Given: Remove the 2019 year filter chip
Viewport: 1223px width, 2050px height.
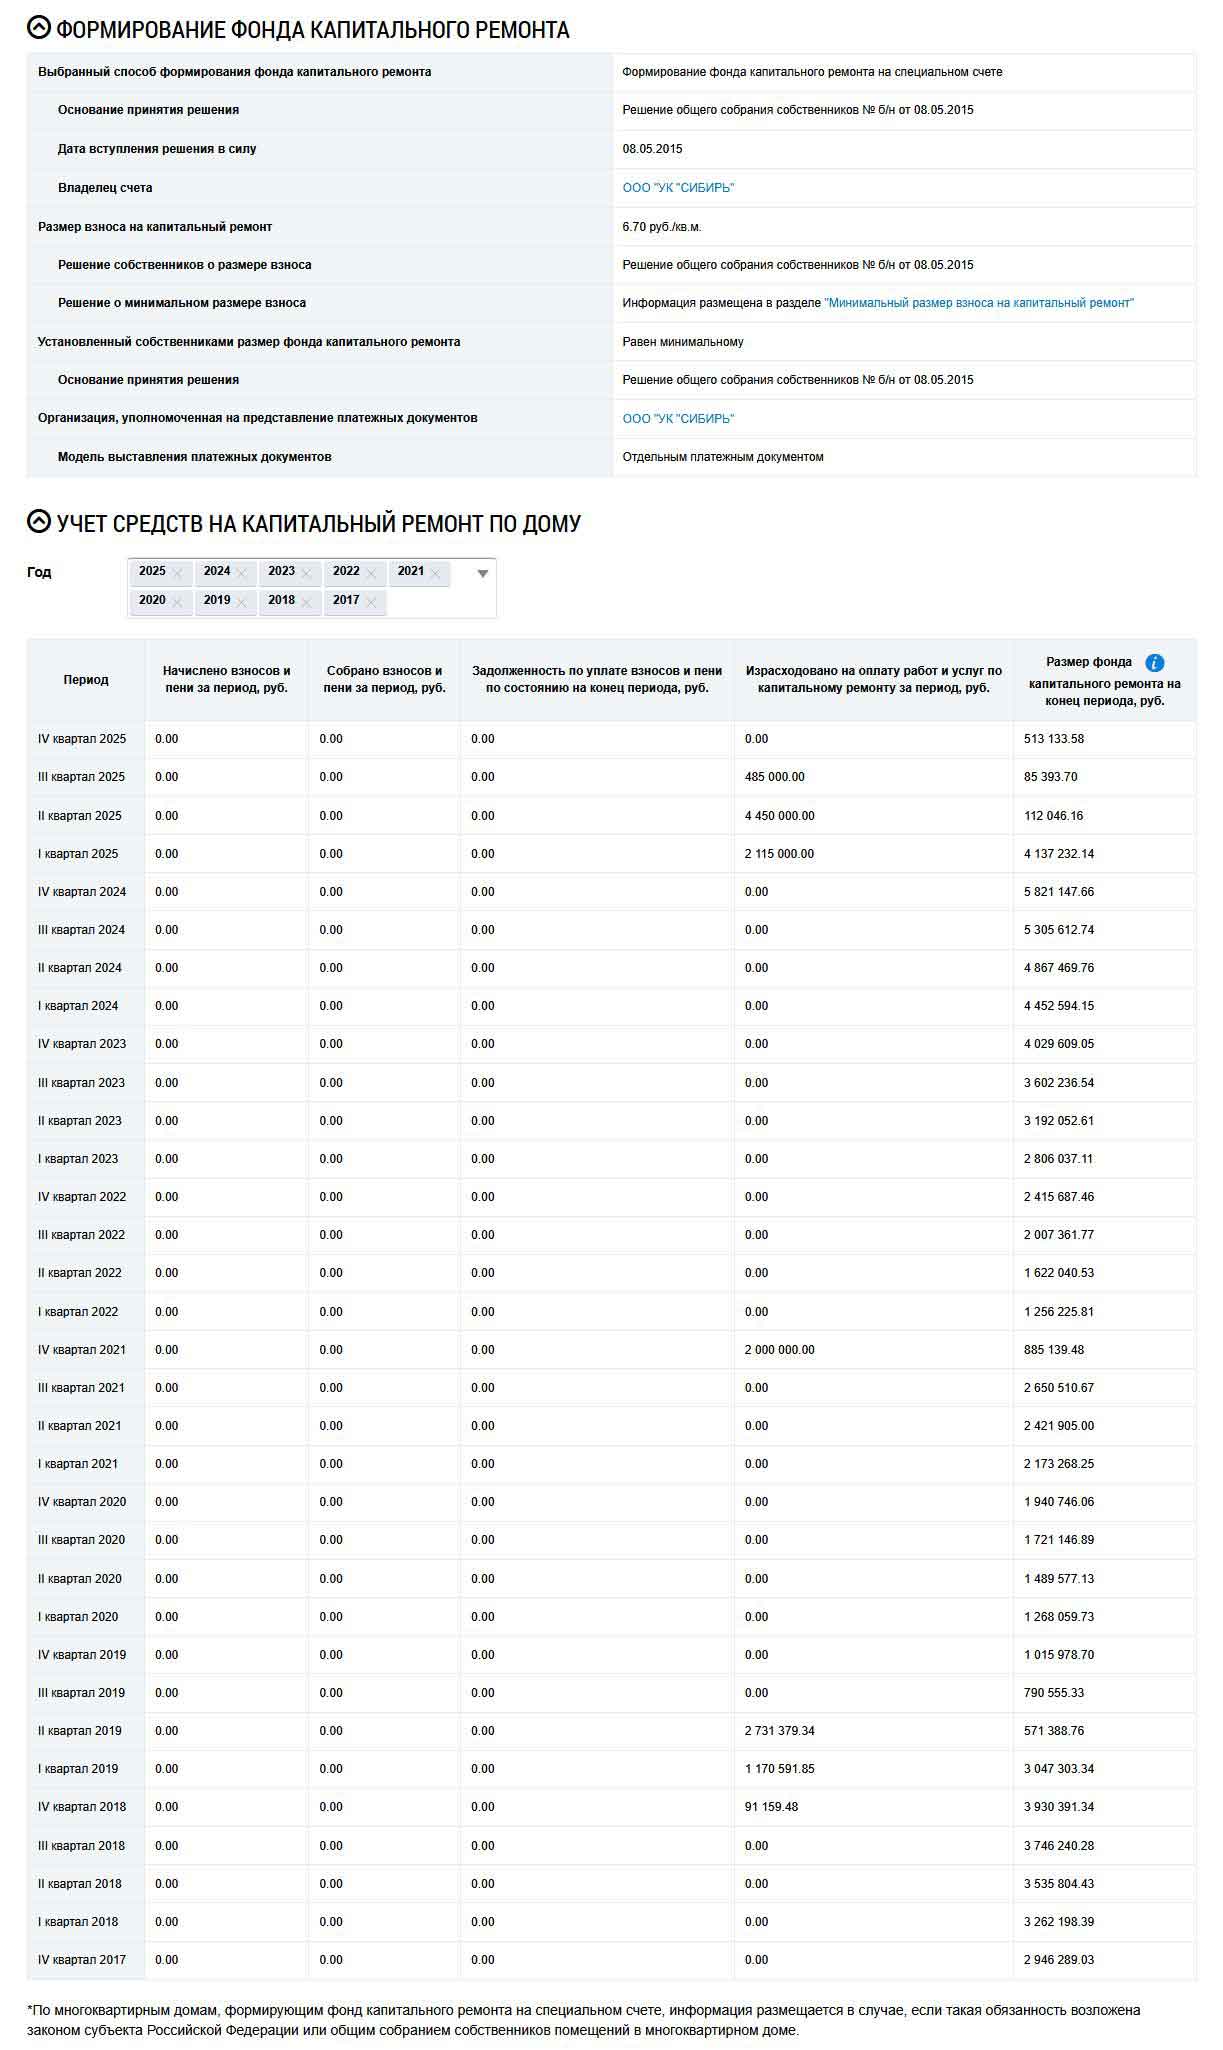Looking at the screenshot, I should 240,603.
